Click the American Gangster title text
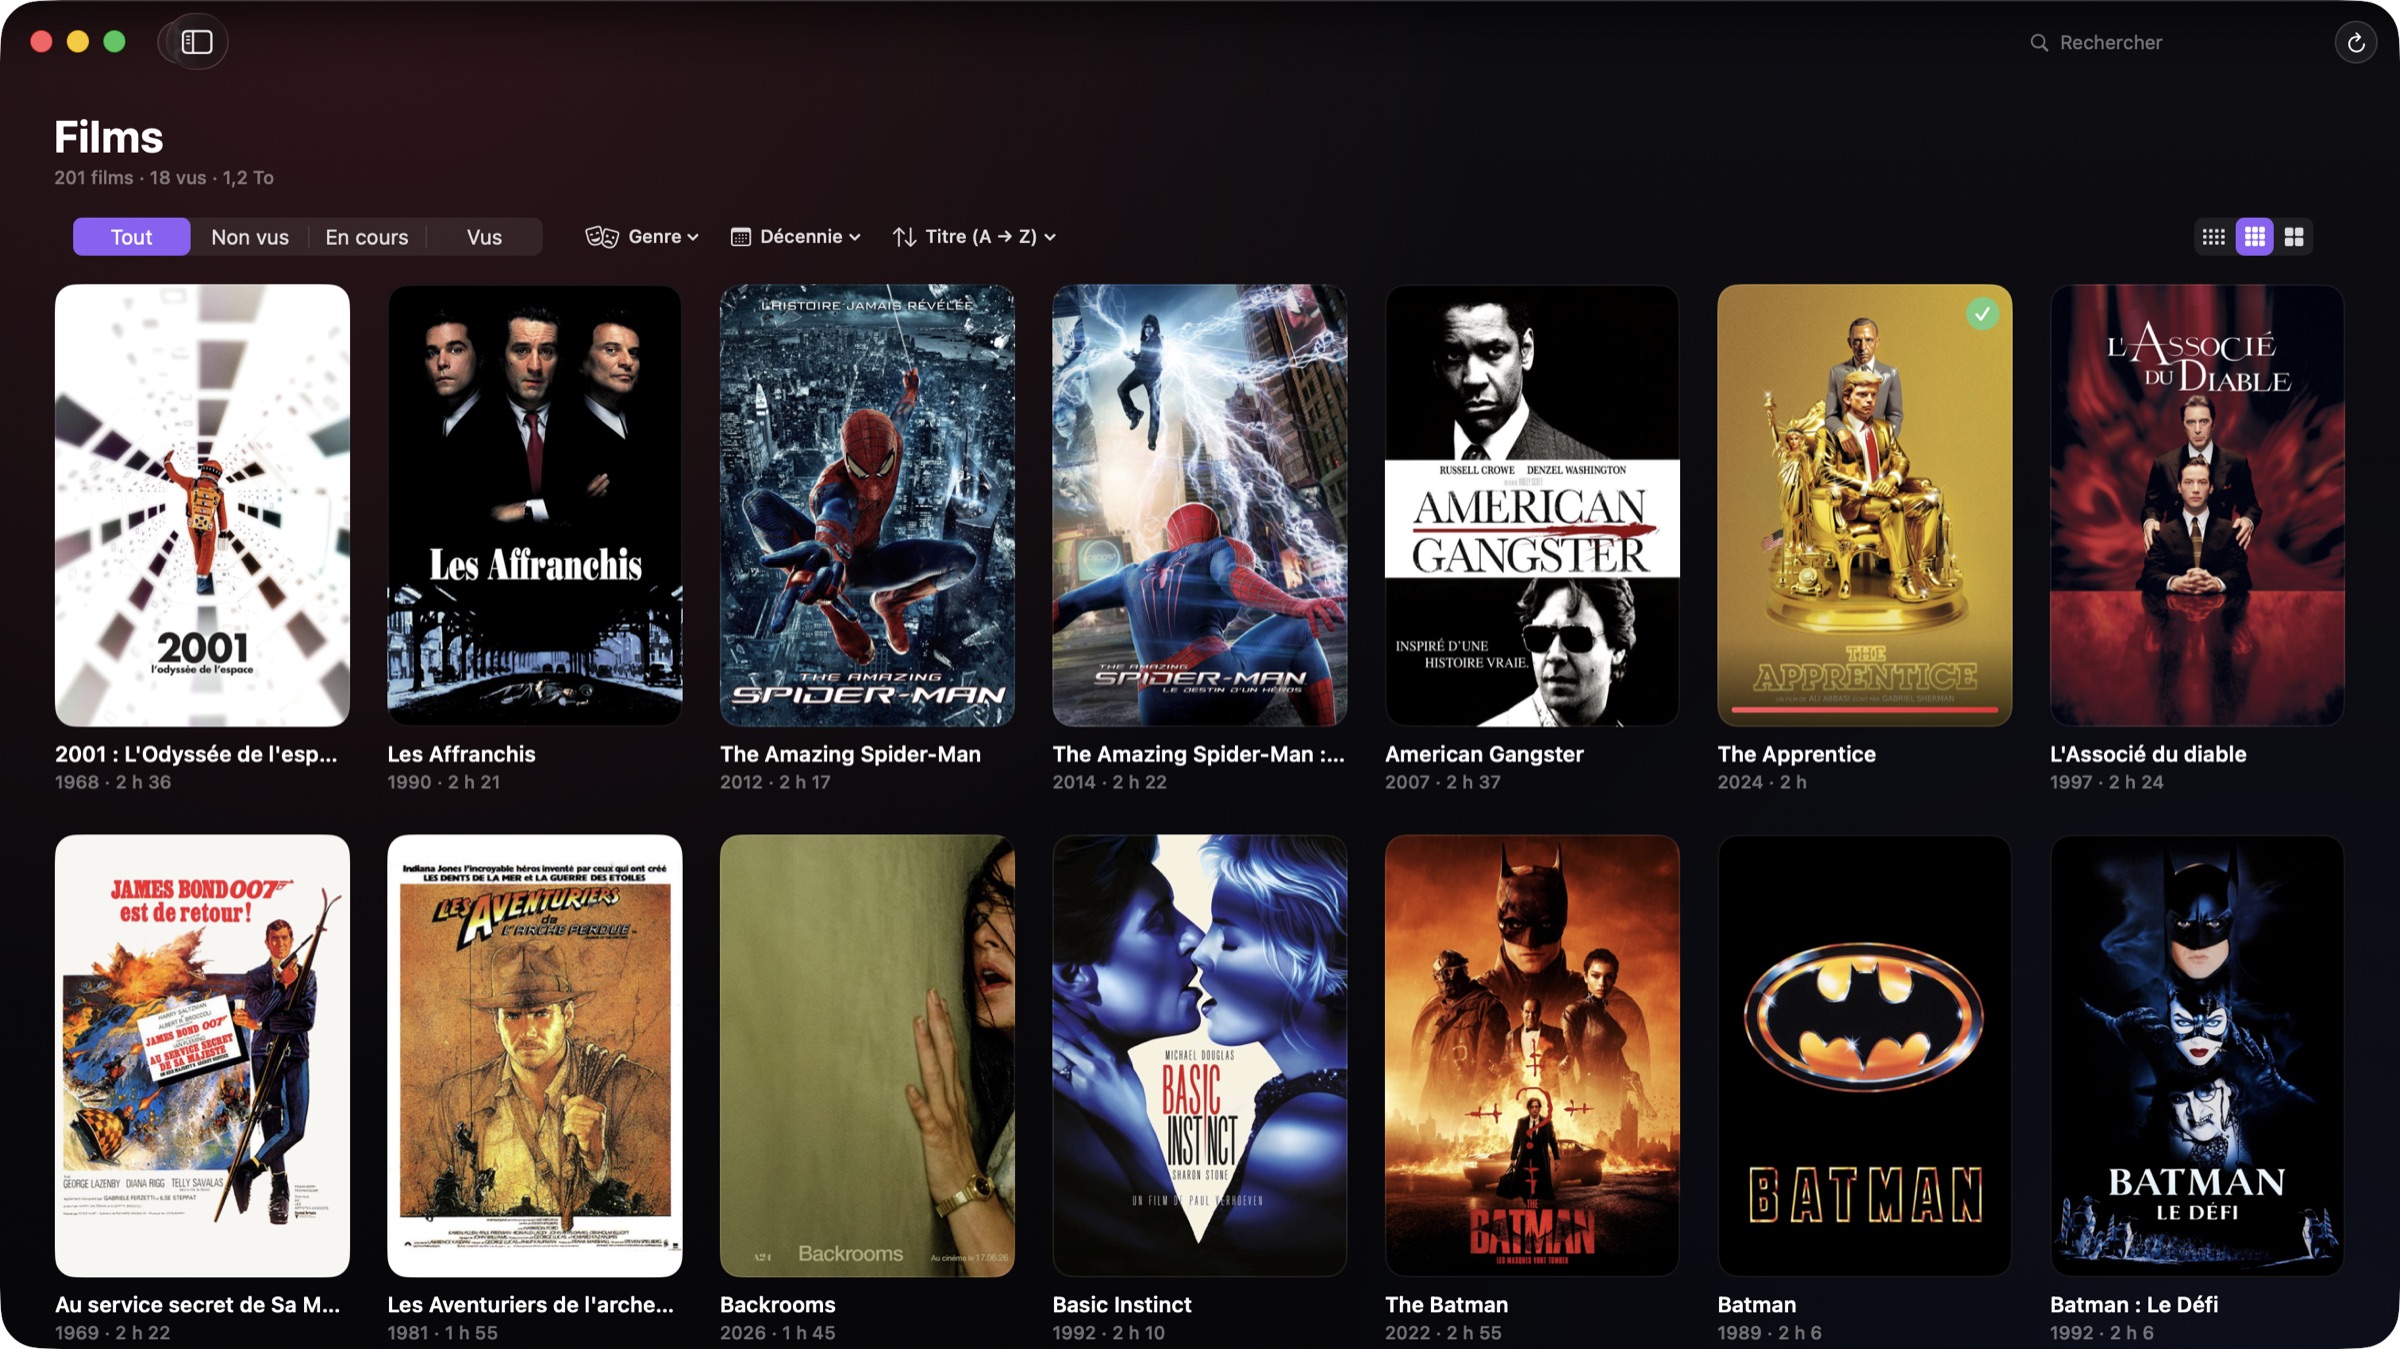Screen dimensions: 2400x1349 click(1484, 754)
